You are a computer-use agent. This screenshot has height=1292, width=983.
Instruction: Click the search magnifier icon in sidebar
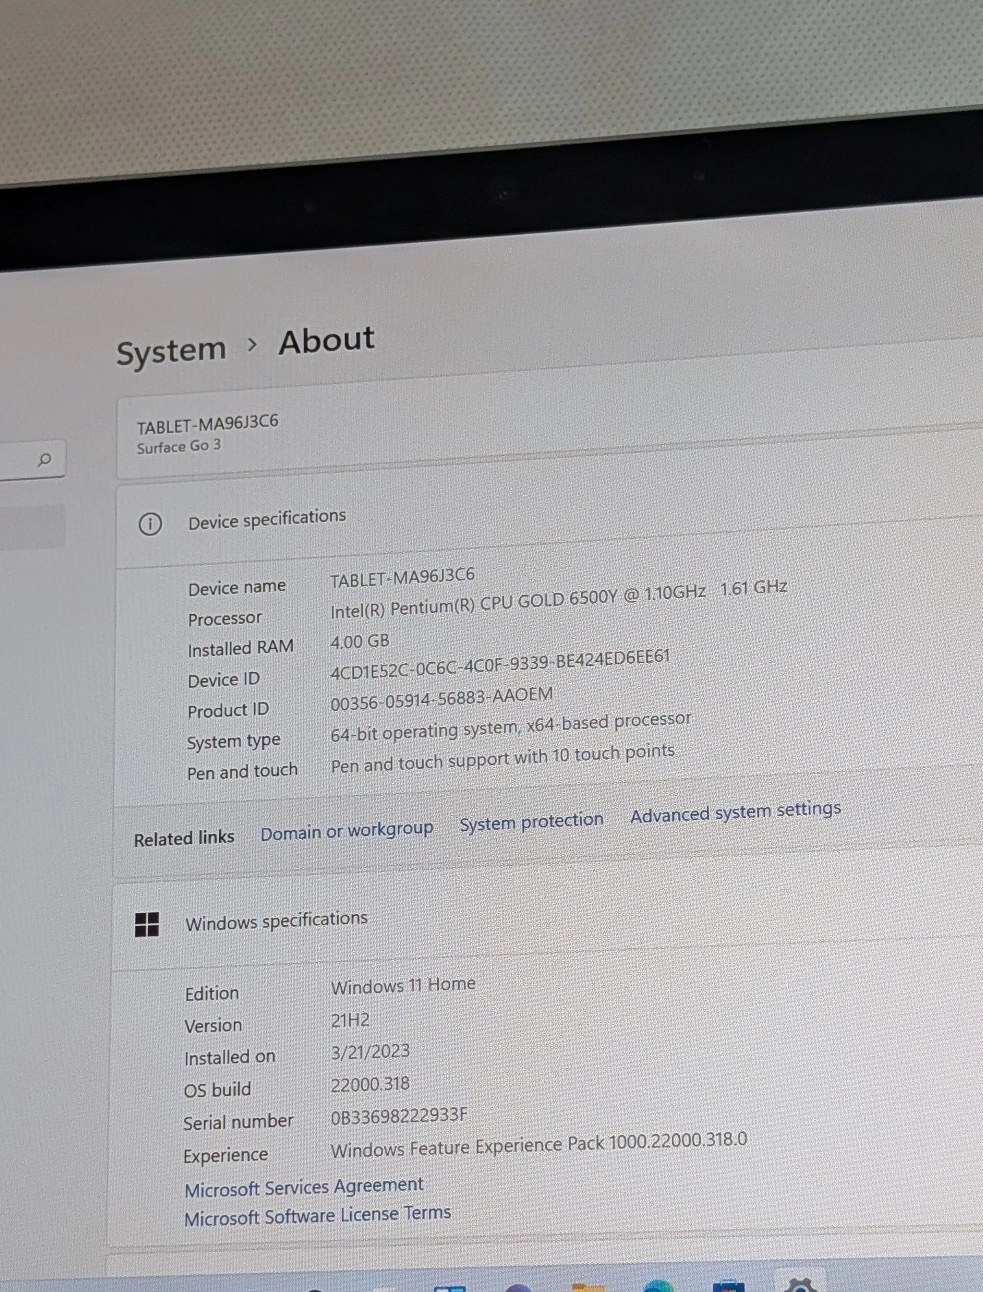click(x=44, y=460)
